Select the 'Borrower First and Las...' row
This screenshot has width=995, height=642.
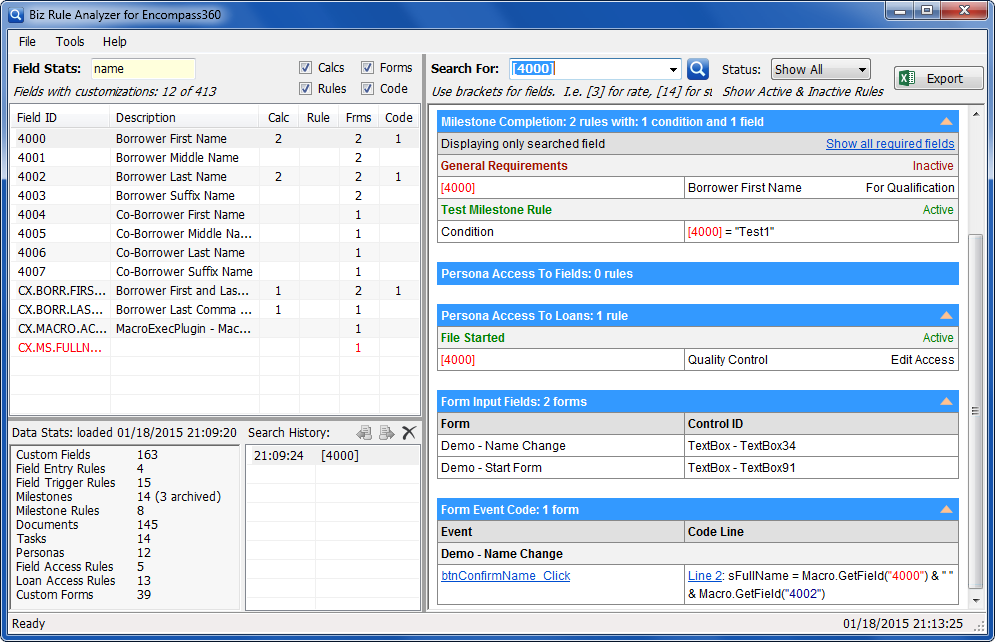point(215,291)
